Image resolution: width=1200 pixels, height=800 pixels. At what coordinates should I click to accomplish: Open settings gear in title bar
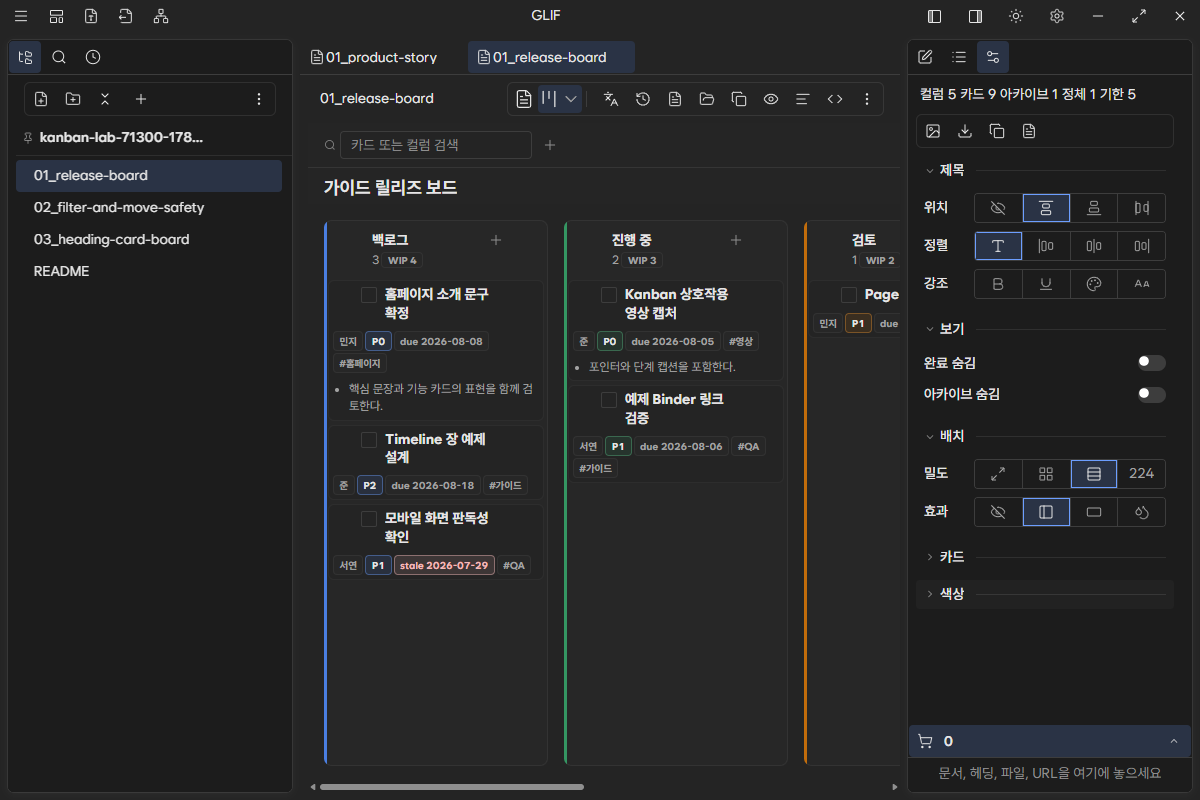click(1057, 16)
